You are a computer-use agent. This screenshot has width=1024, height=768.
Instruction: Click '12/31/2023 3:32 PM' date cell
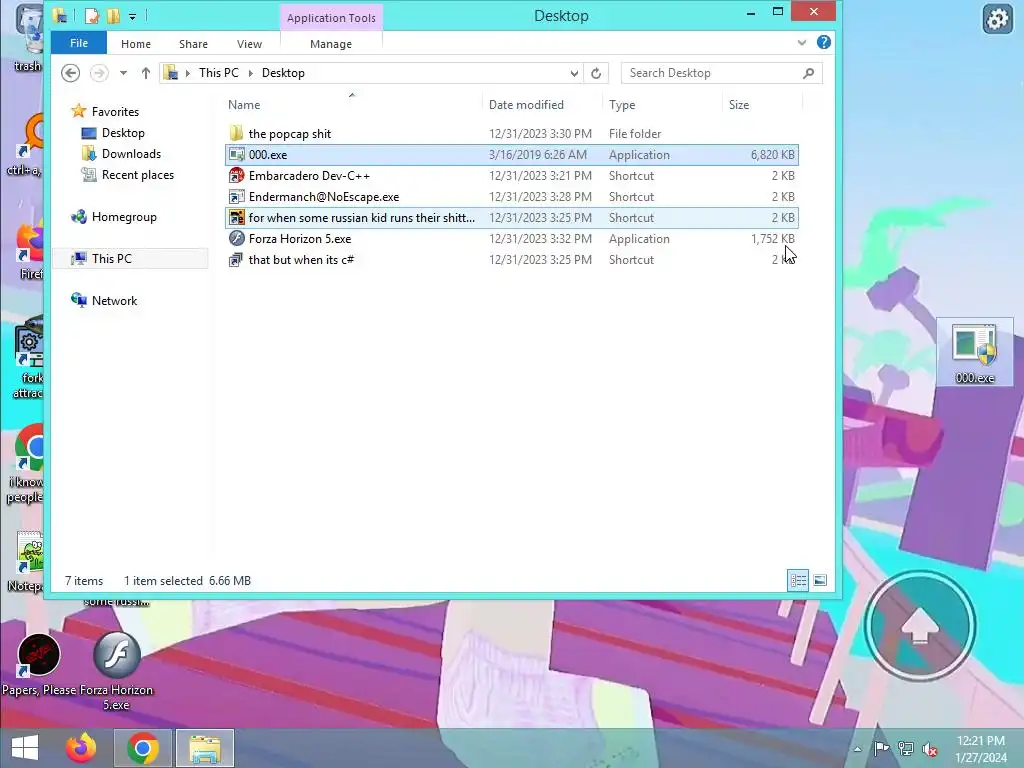tap(540, 238)
